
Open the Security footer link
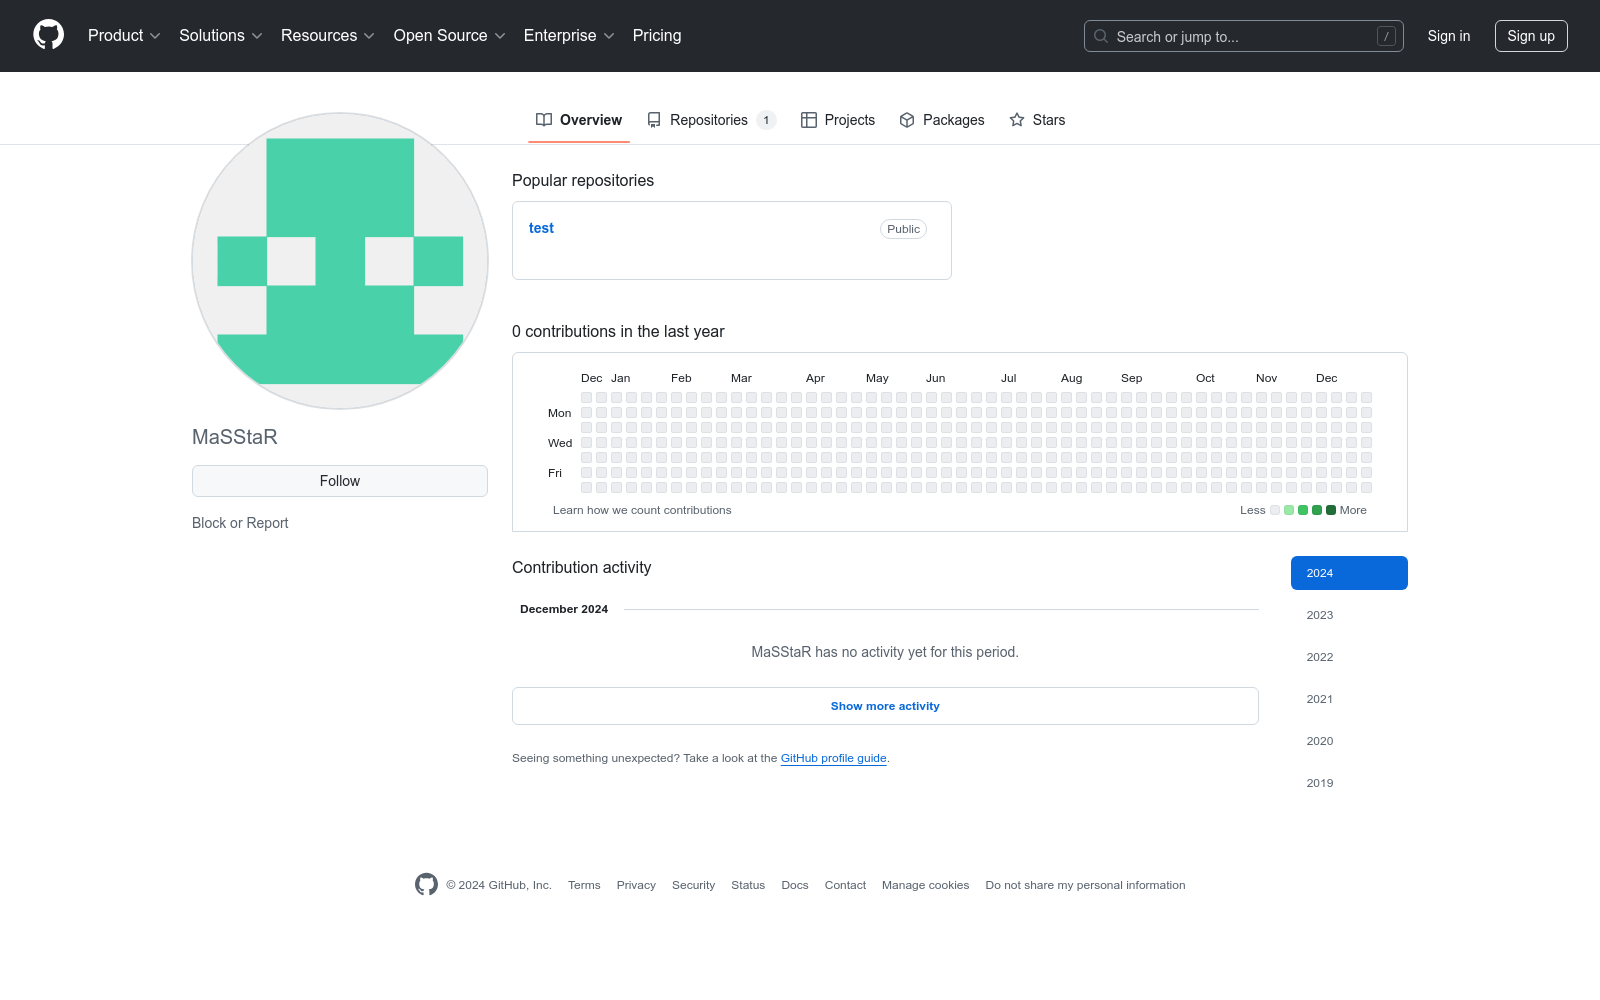point(693,885)
